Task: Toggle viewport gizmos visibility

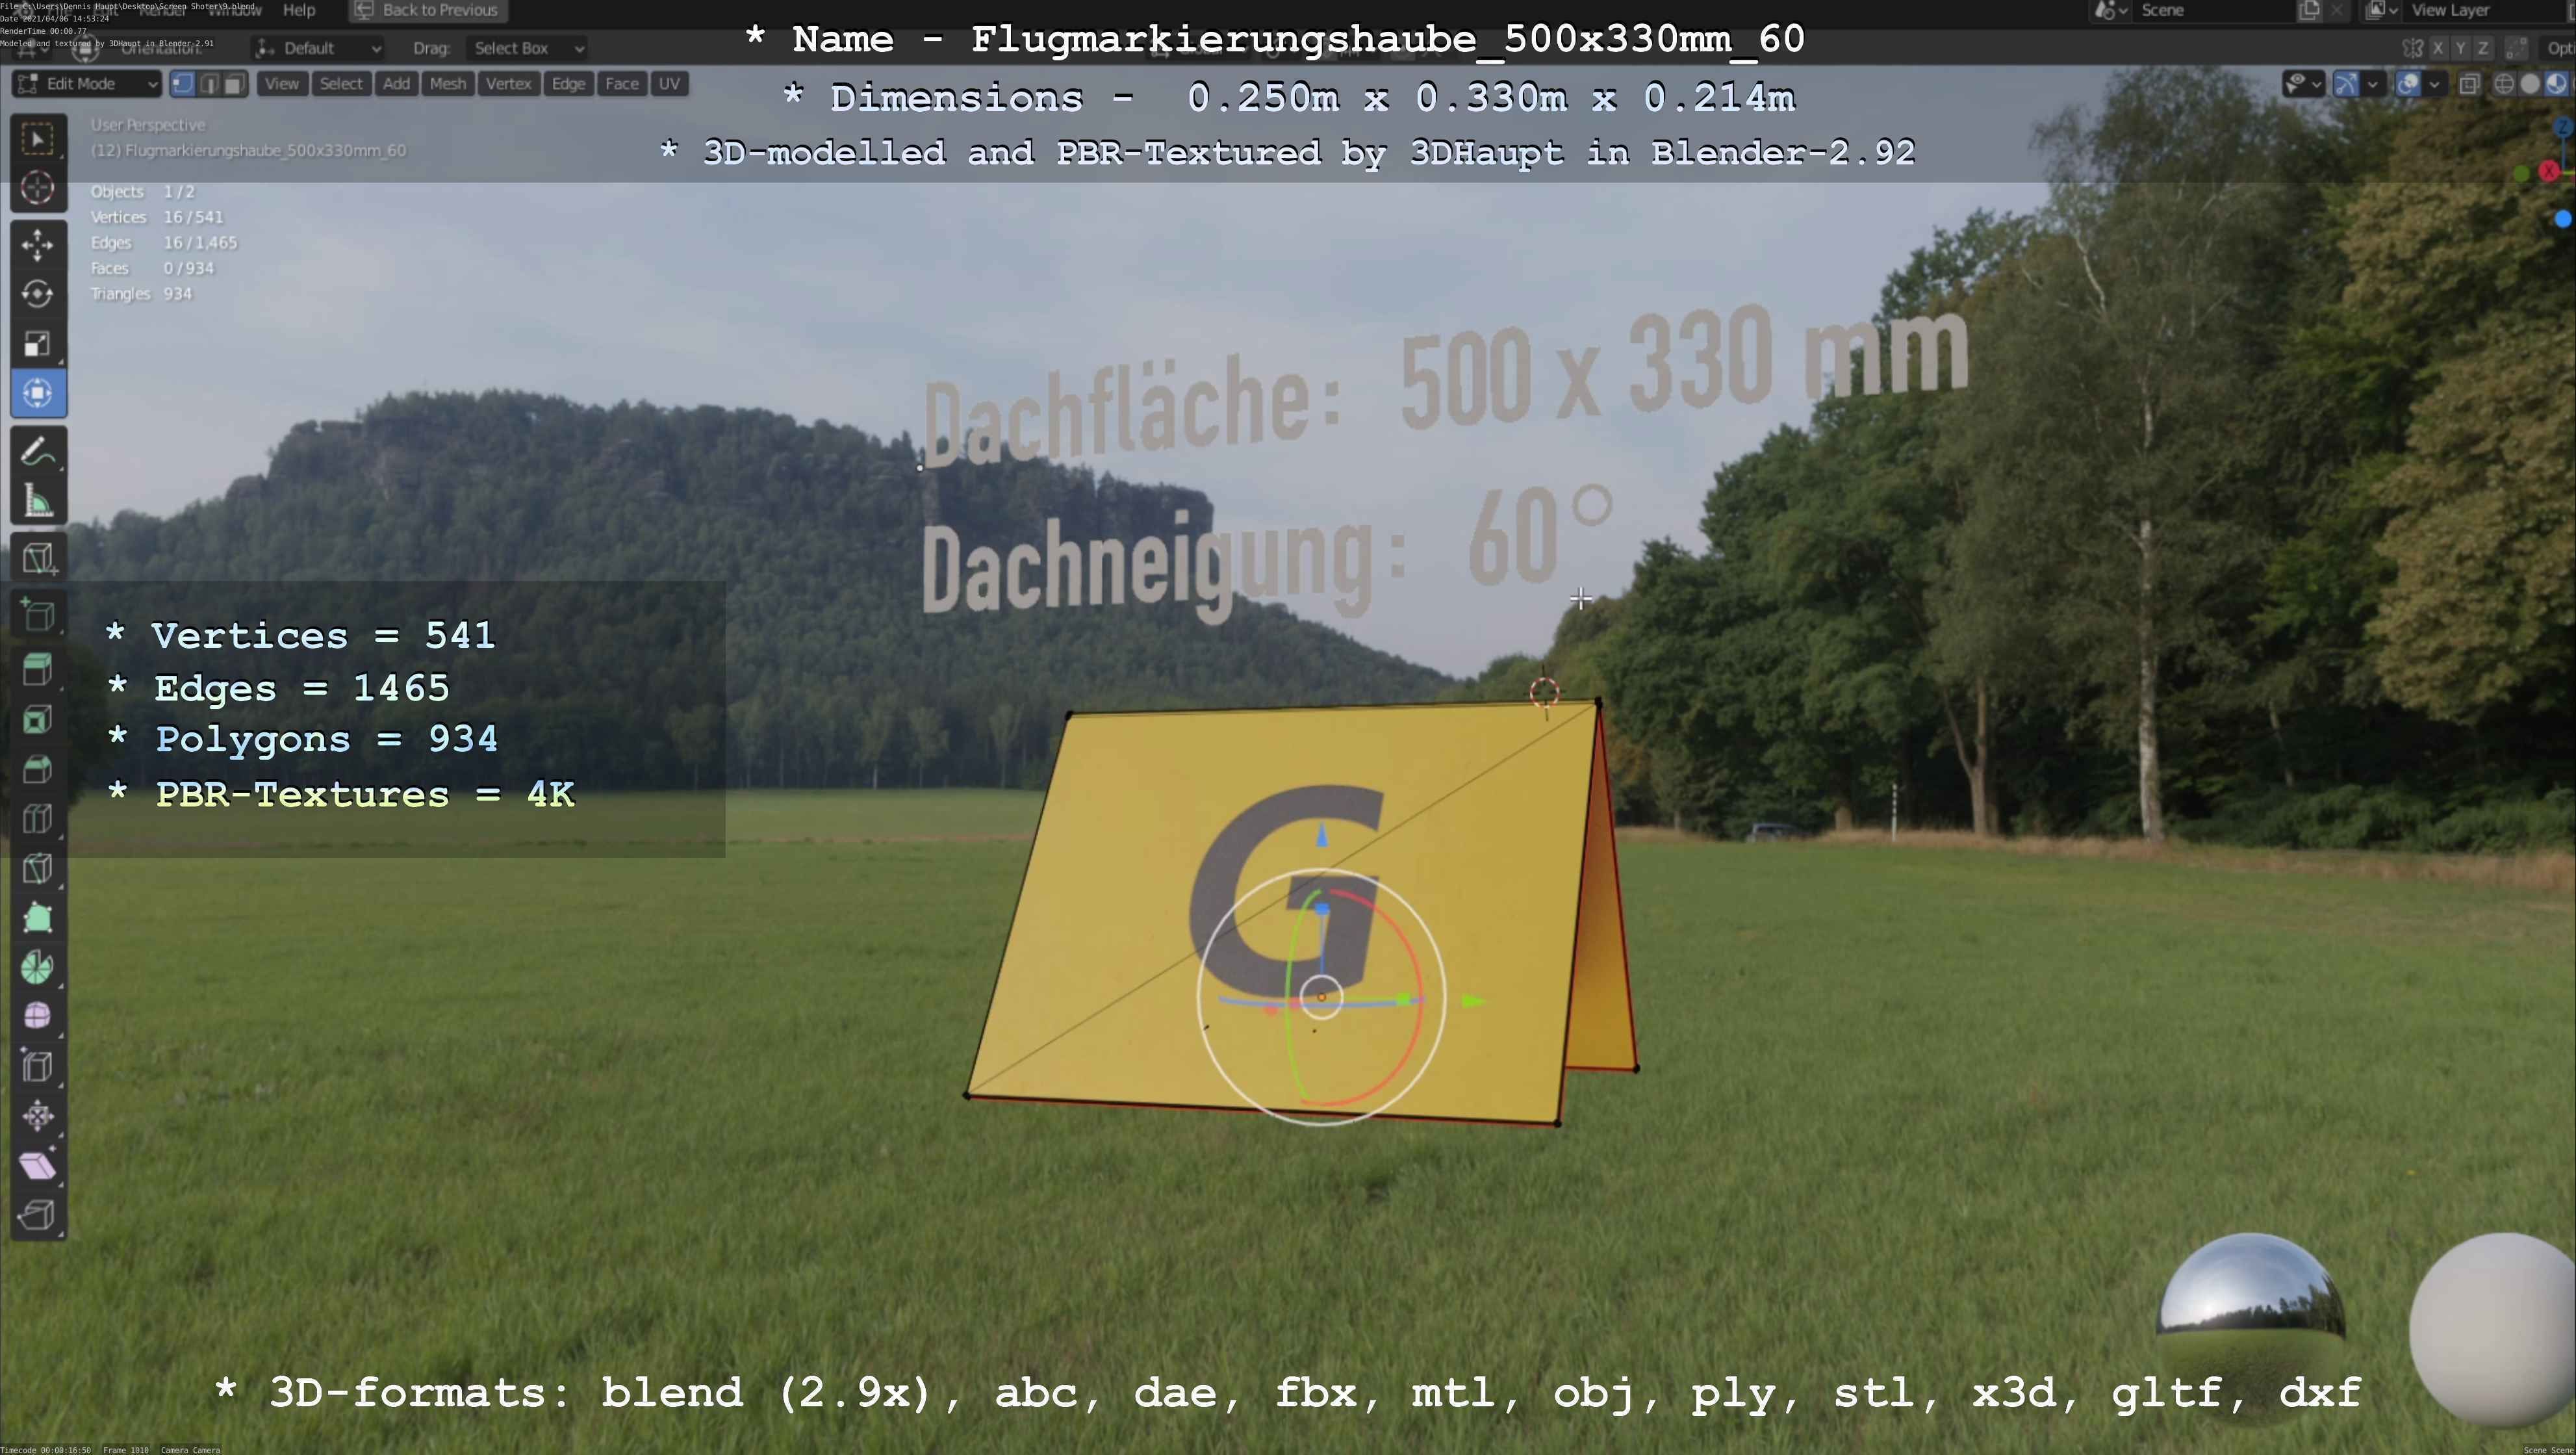Action: click(2346, 84)
